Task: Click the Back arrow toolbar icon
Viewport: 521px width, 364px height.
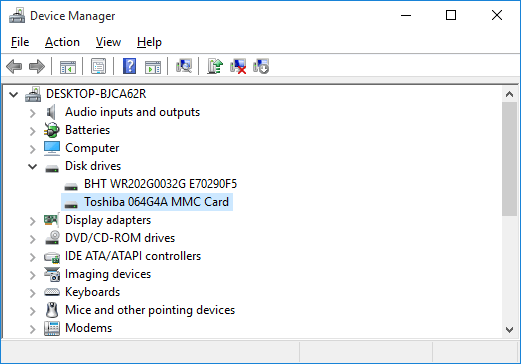Action: 14,66
